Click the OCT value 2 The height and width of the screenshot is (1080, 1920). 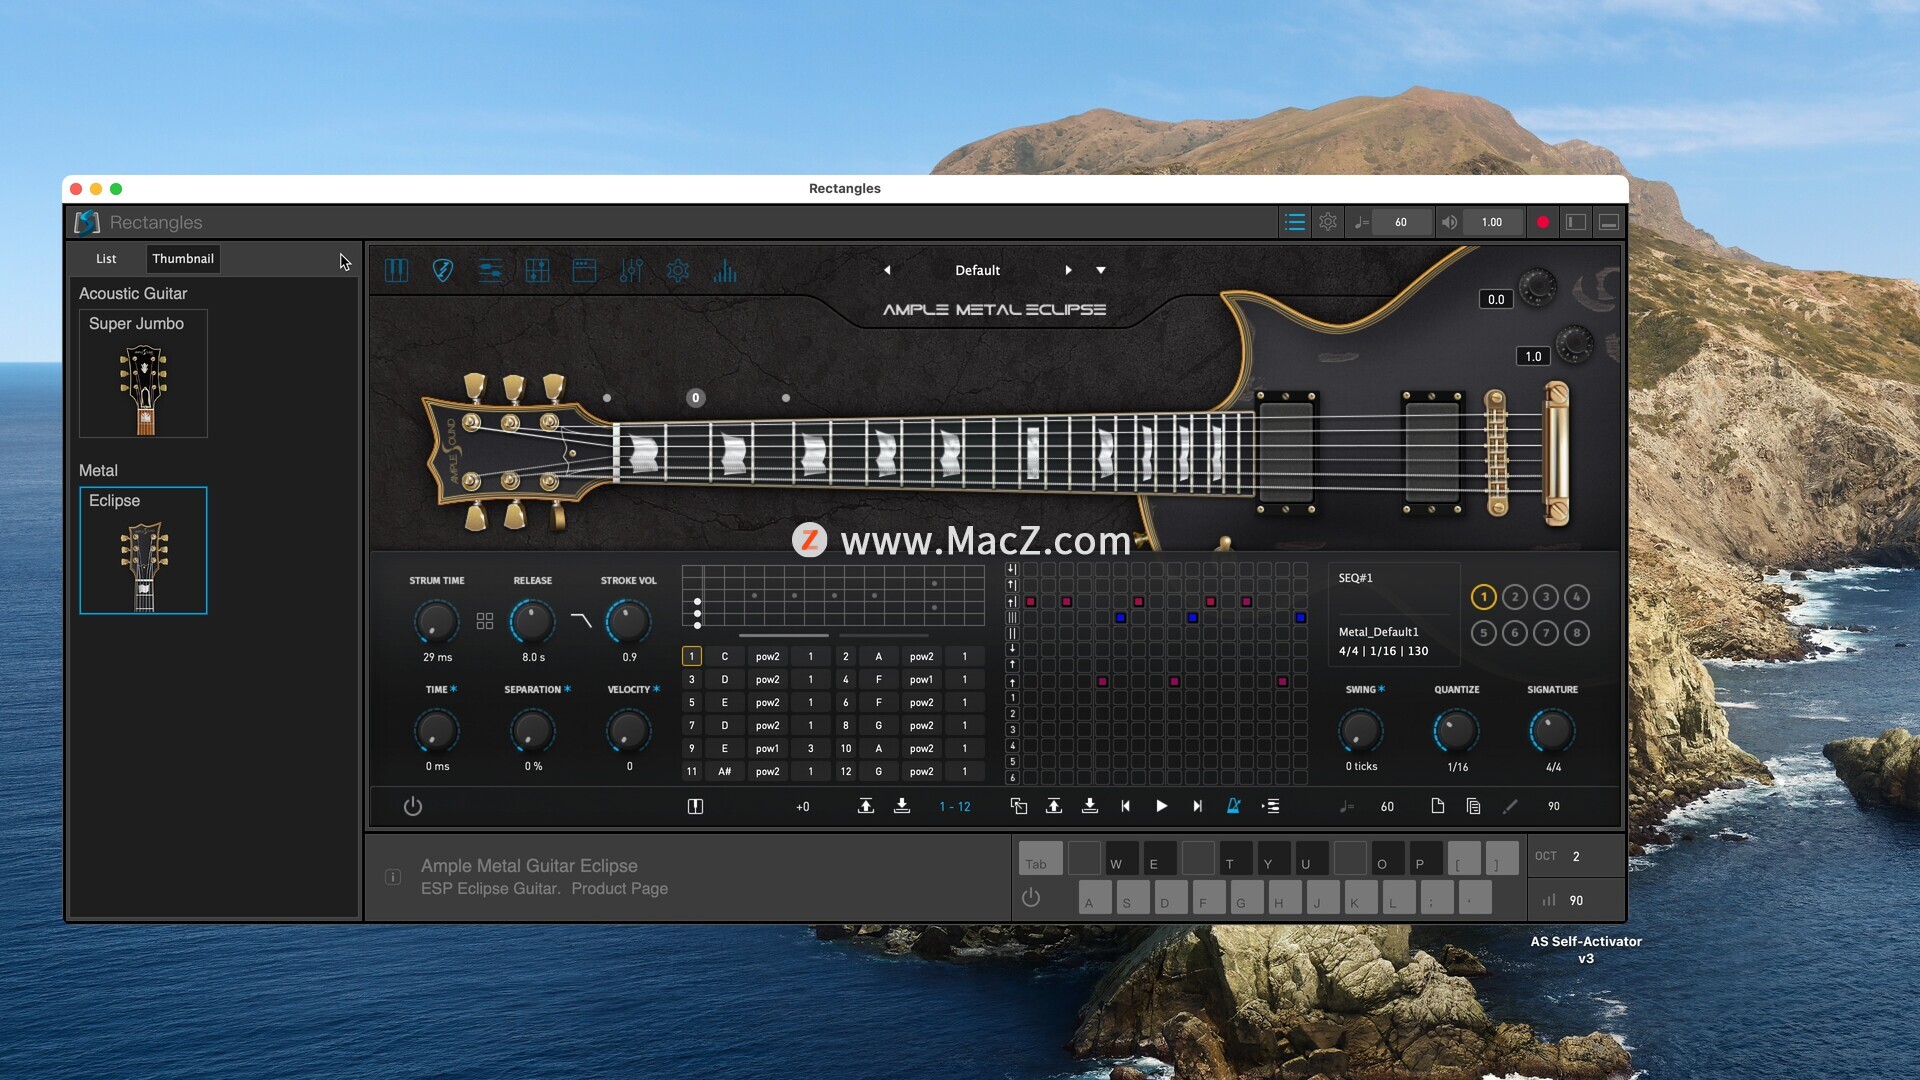point(1576,857)
